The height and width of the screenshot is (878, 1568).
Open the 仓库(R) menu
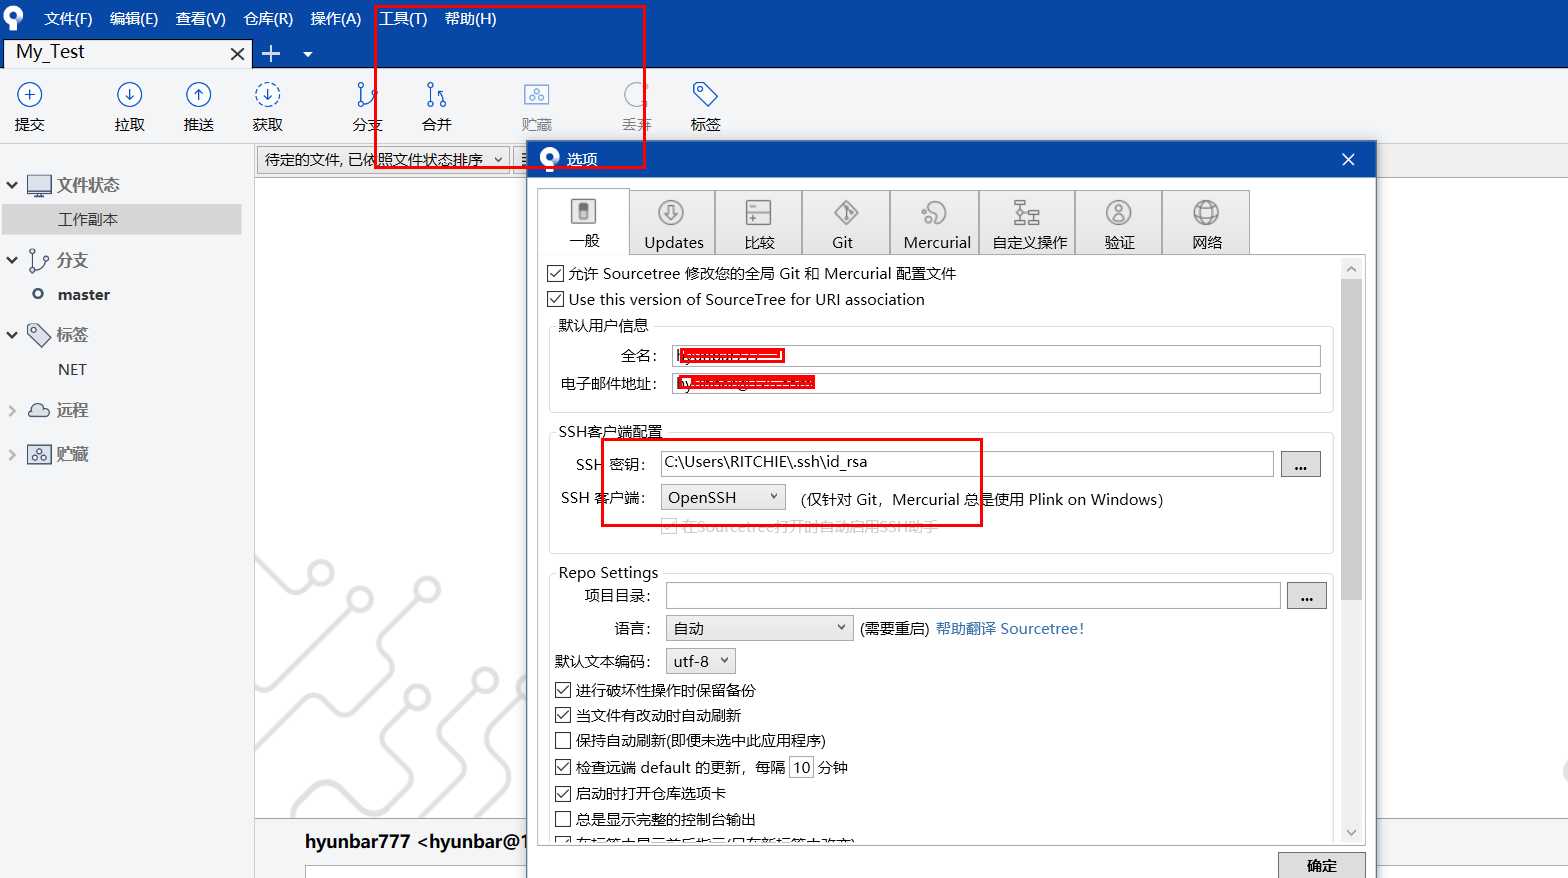click(268, 19)
